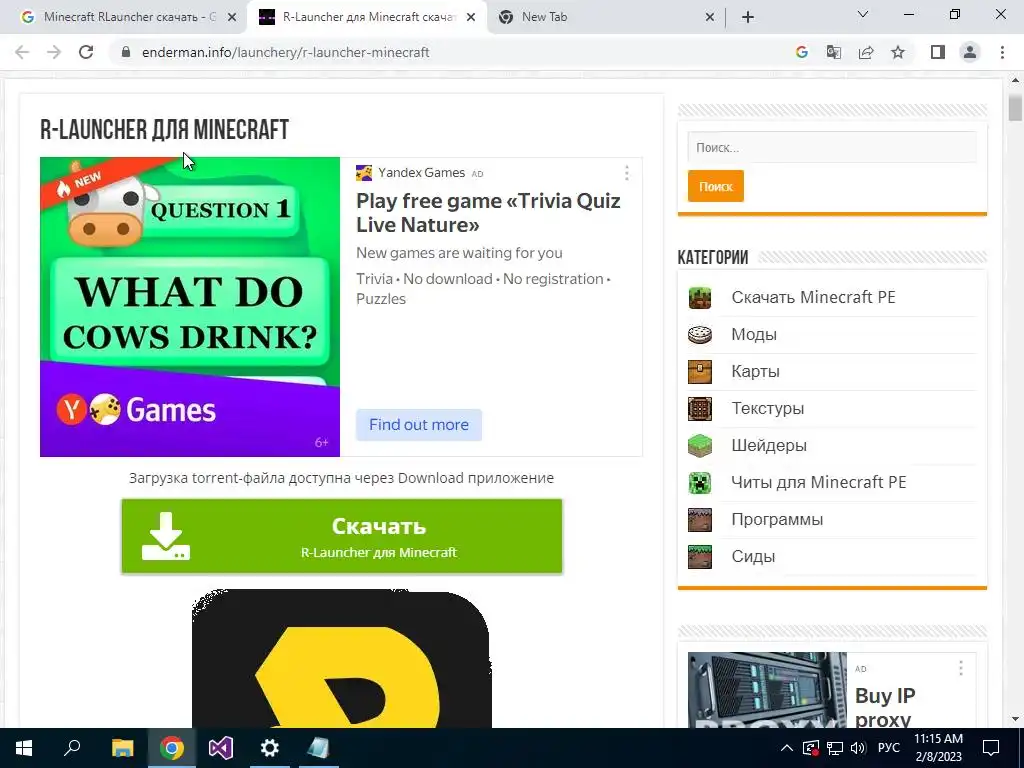Image resolution: width=1024 pixels, height=768 pixels.
Task: Show hidden system tray icons
Action: click(x=787, y=748)
